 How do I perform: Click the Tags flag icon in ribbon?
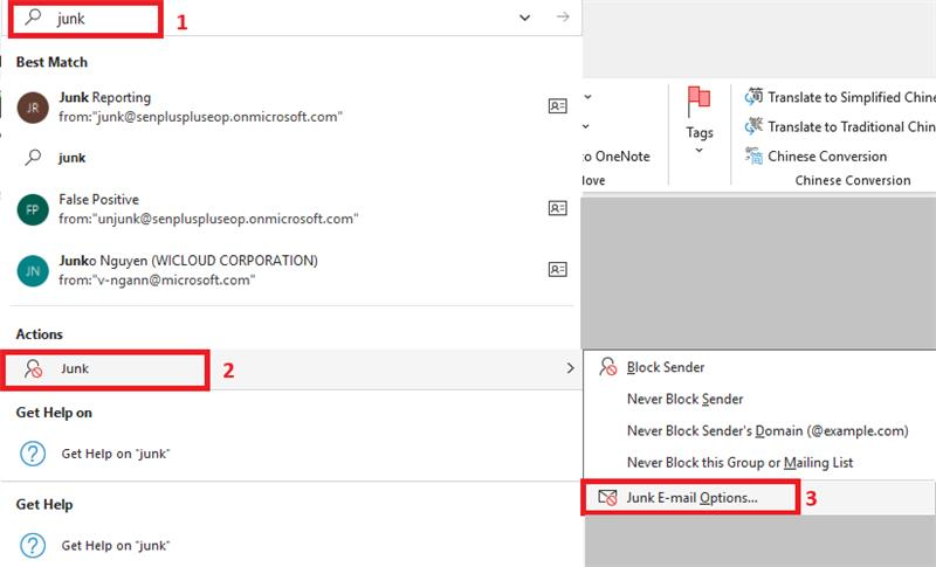pos(698,101)
